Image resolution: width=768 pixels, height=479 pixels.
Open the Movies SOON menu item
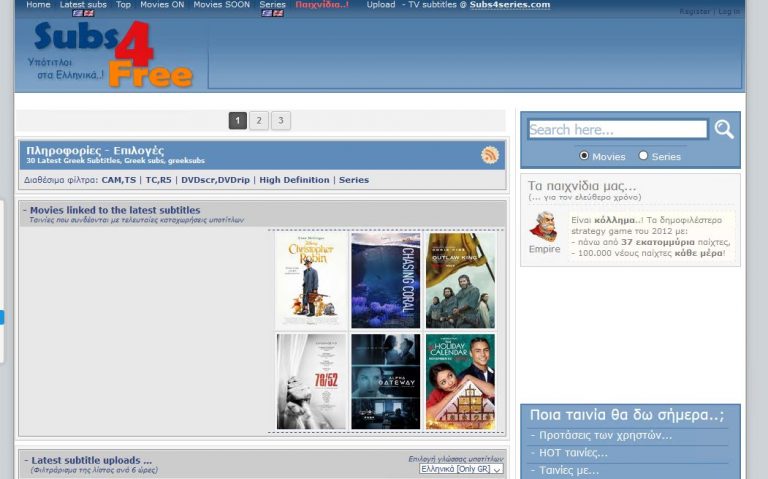tap(221, 4)
